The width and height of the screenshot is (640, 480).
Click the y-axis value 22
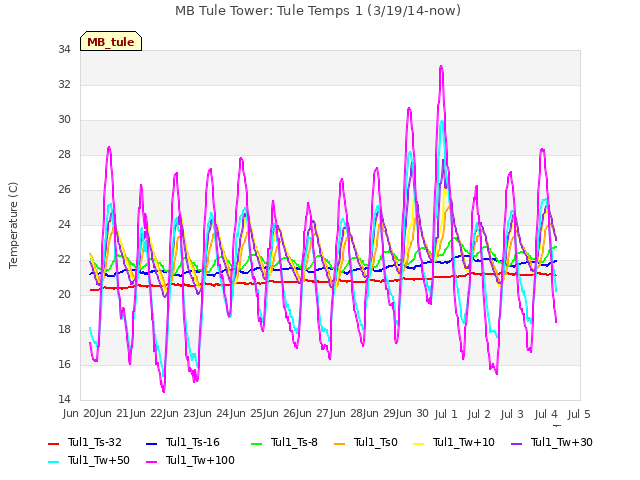coord(64,260)
